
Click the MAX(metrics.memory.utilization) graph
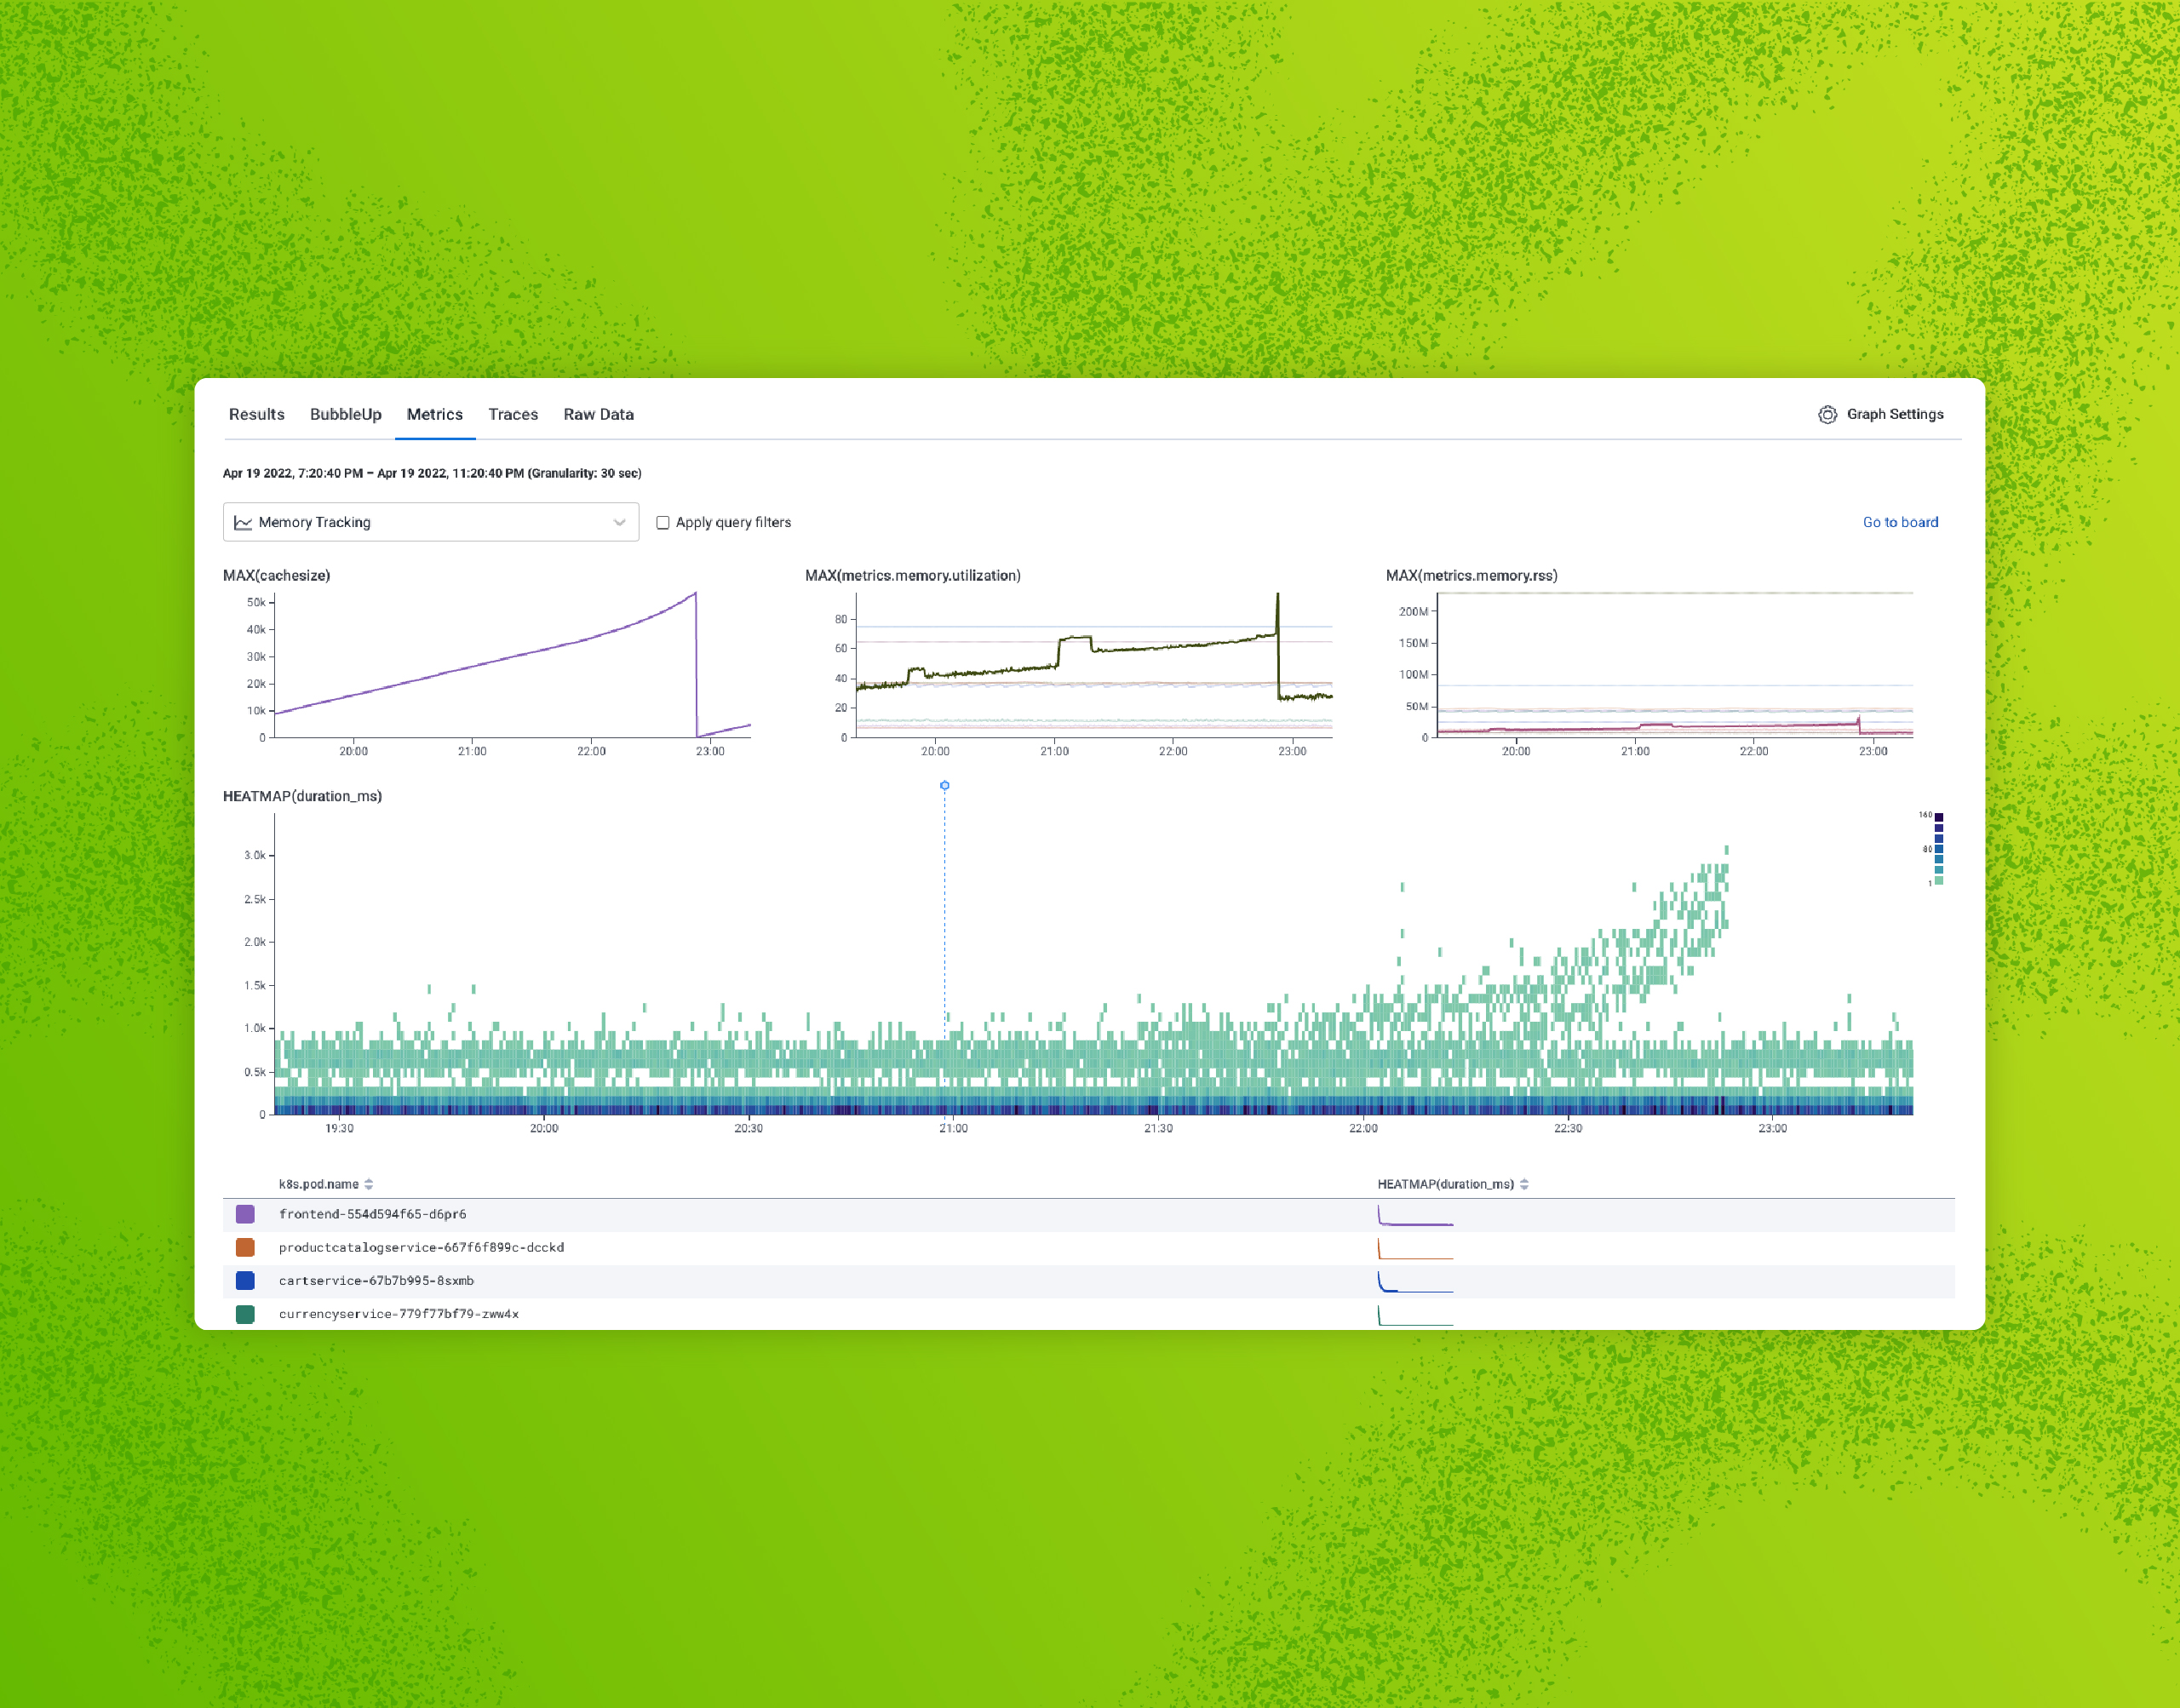click(1094, 665)
